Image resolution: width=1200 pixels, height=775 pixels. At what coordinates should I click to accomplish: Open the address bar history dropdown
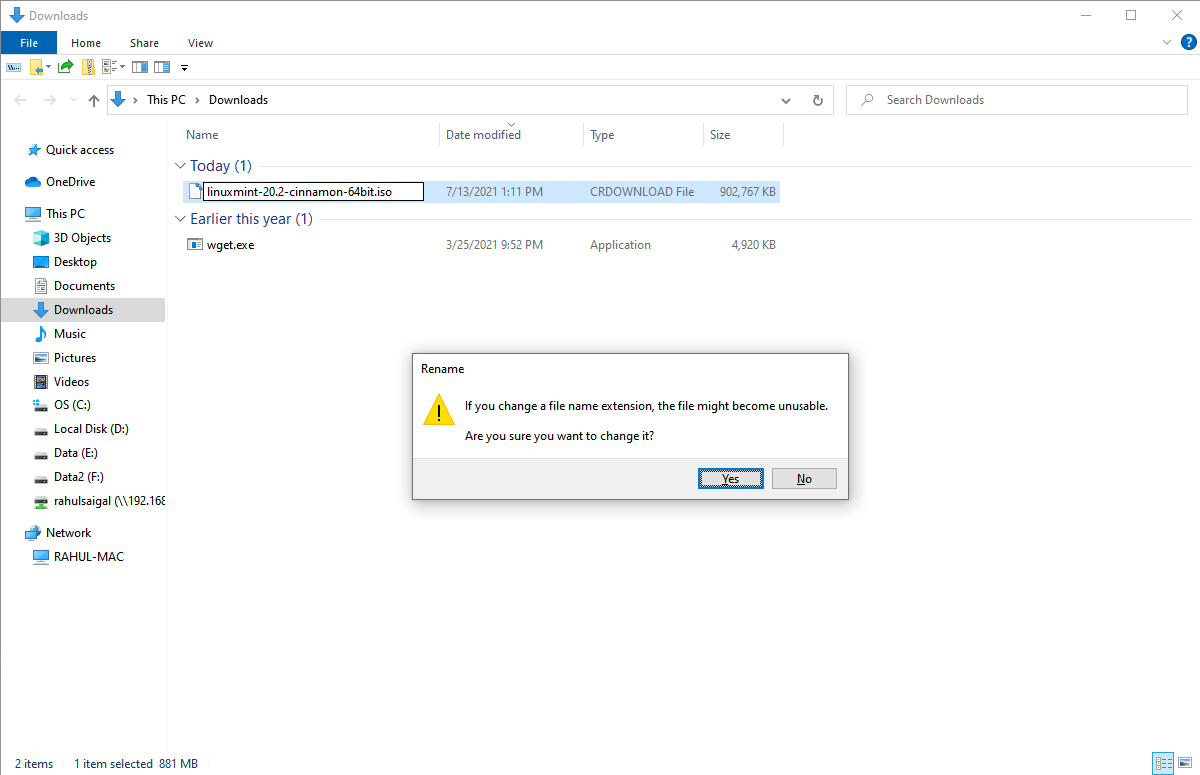[x=787, y=100]
